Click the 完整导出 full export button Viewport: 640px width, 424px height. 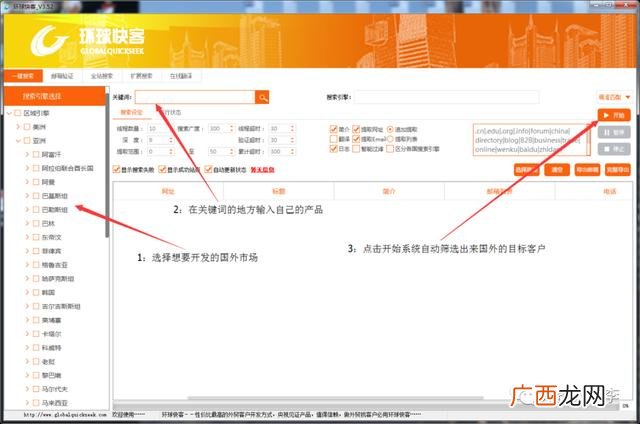tap(618, 169)
